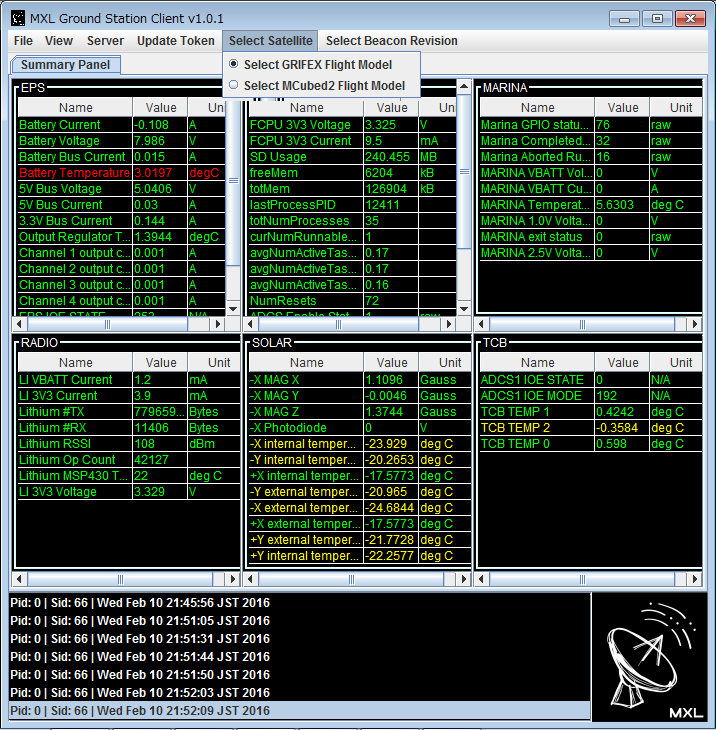Click EPS panel vertical scroll down arrow
716x730 pixels.
(233, 309)
